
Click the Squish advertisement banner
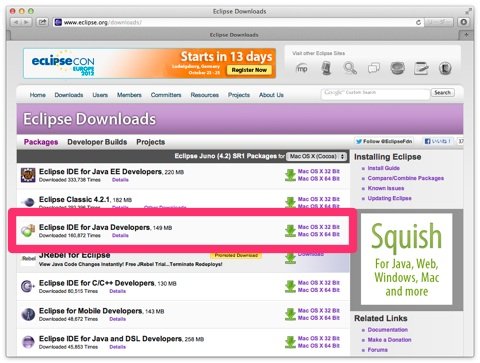406,259
